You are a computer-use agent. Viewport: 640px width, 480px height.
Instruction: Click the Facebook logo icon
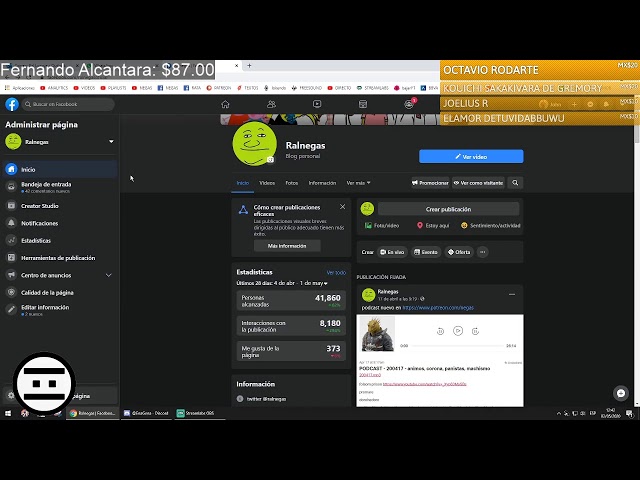click(12, 104)
